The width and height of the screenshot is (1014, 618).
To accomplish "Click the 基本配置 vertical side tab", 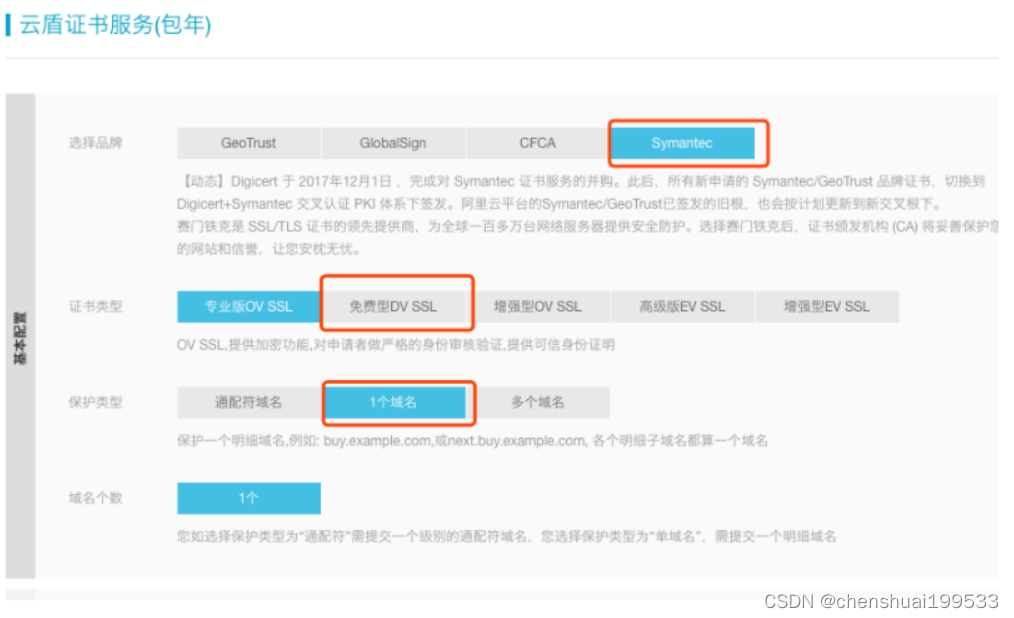I will point(20,336).
